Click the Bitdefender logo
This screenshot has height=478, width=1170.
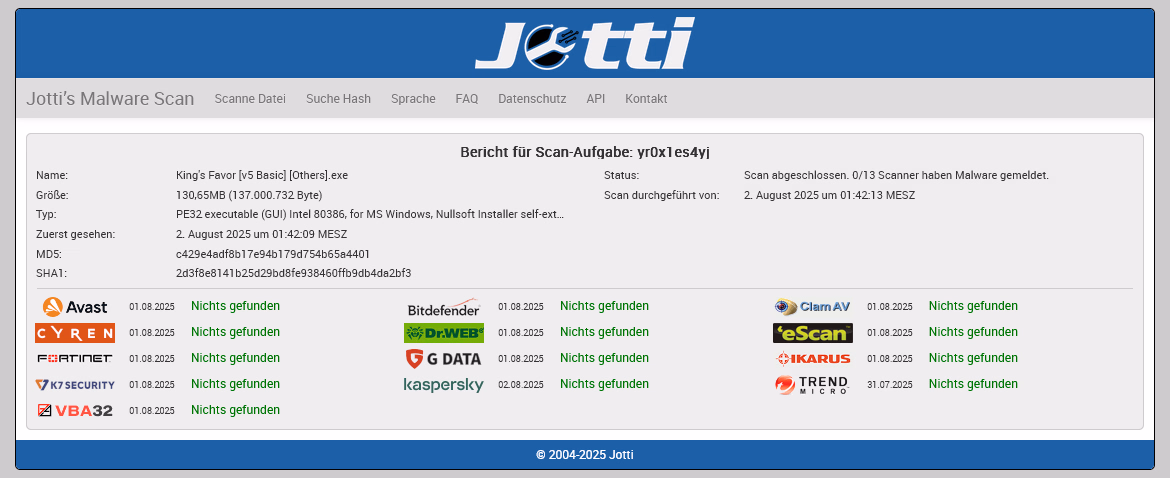click(x=443, y=307)
